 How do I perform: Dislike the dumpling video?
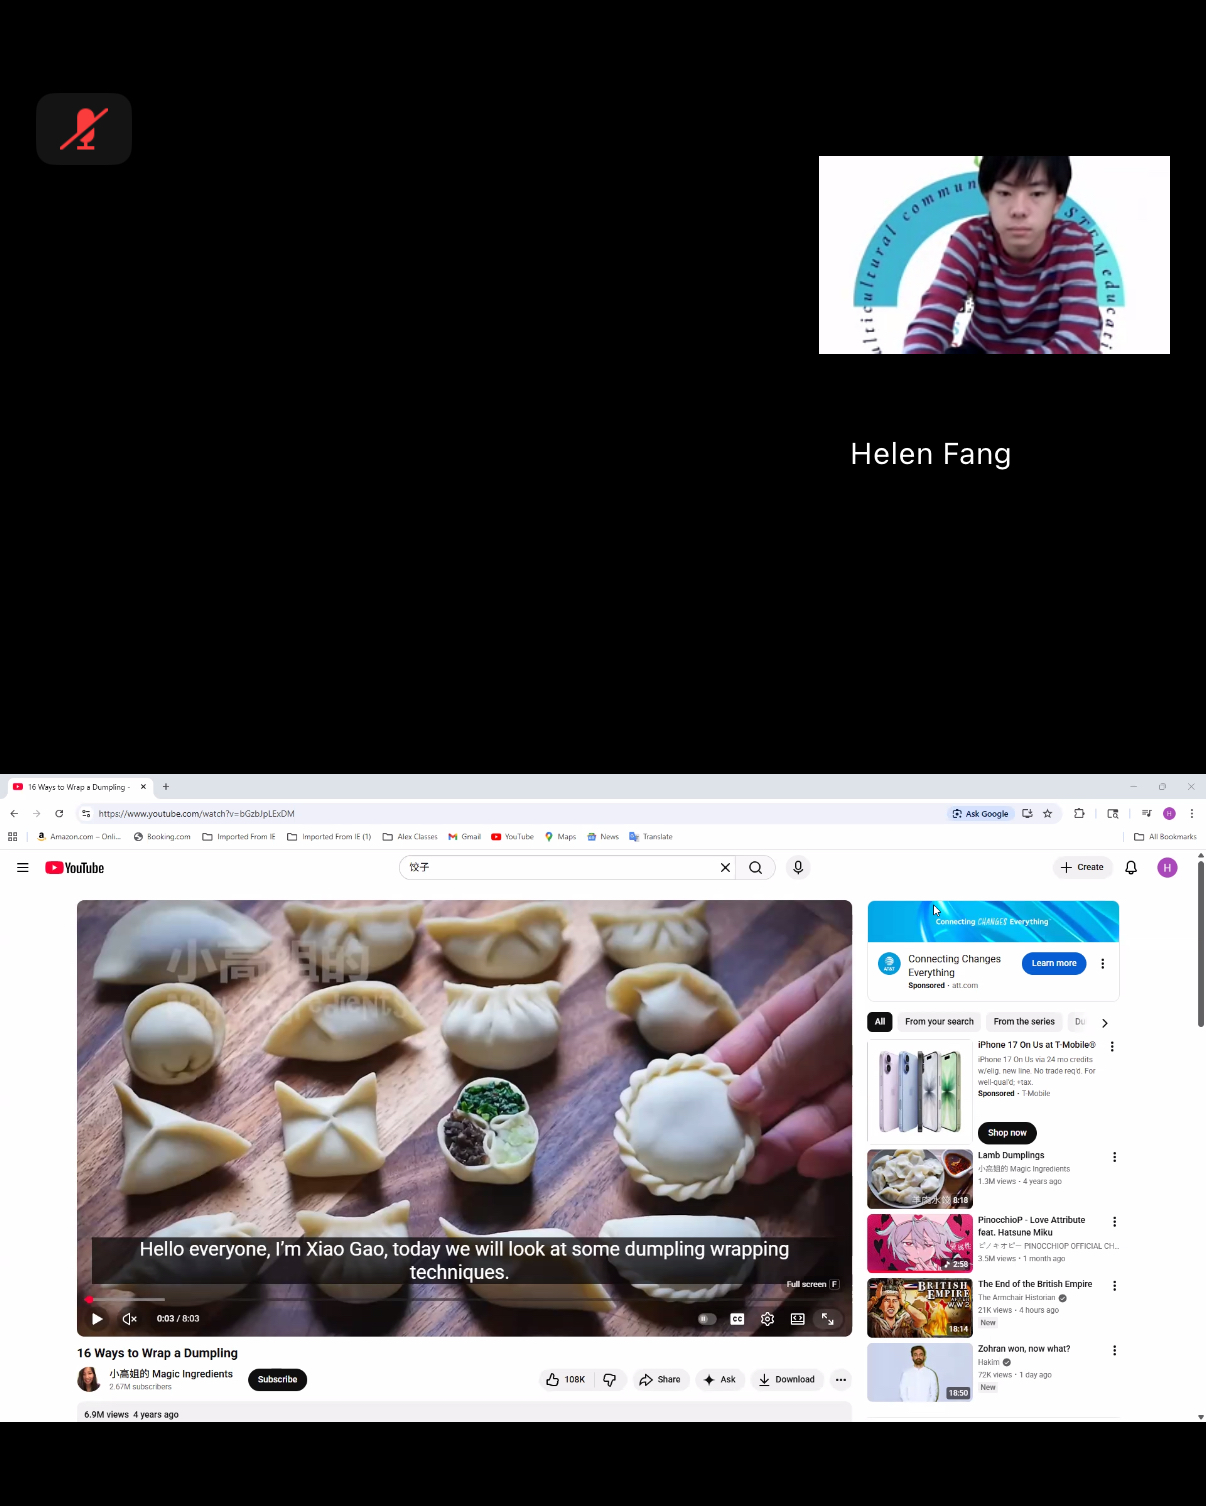[x=609, y=1380]
